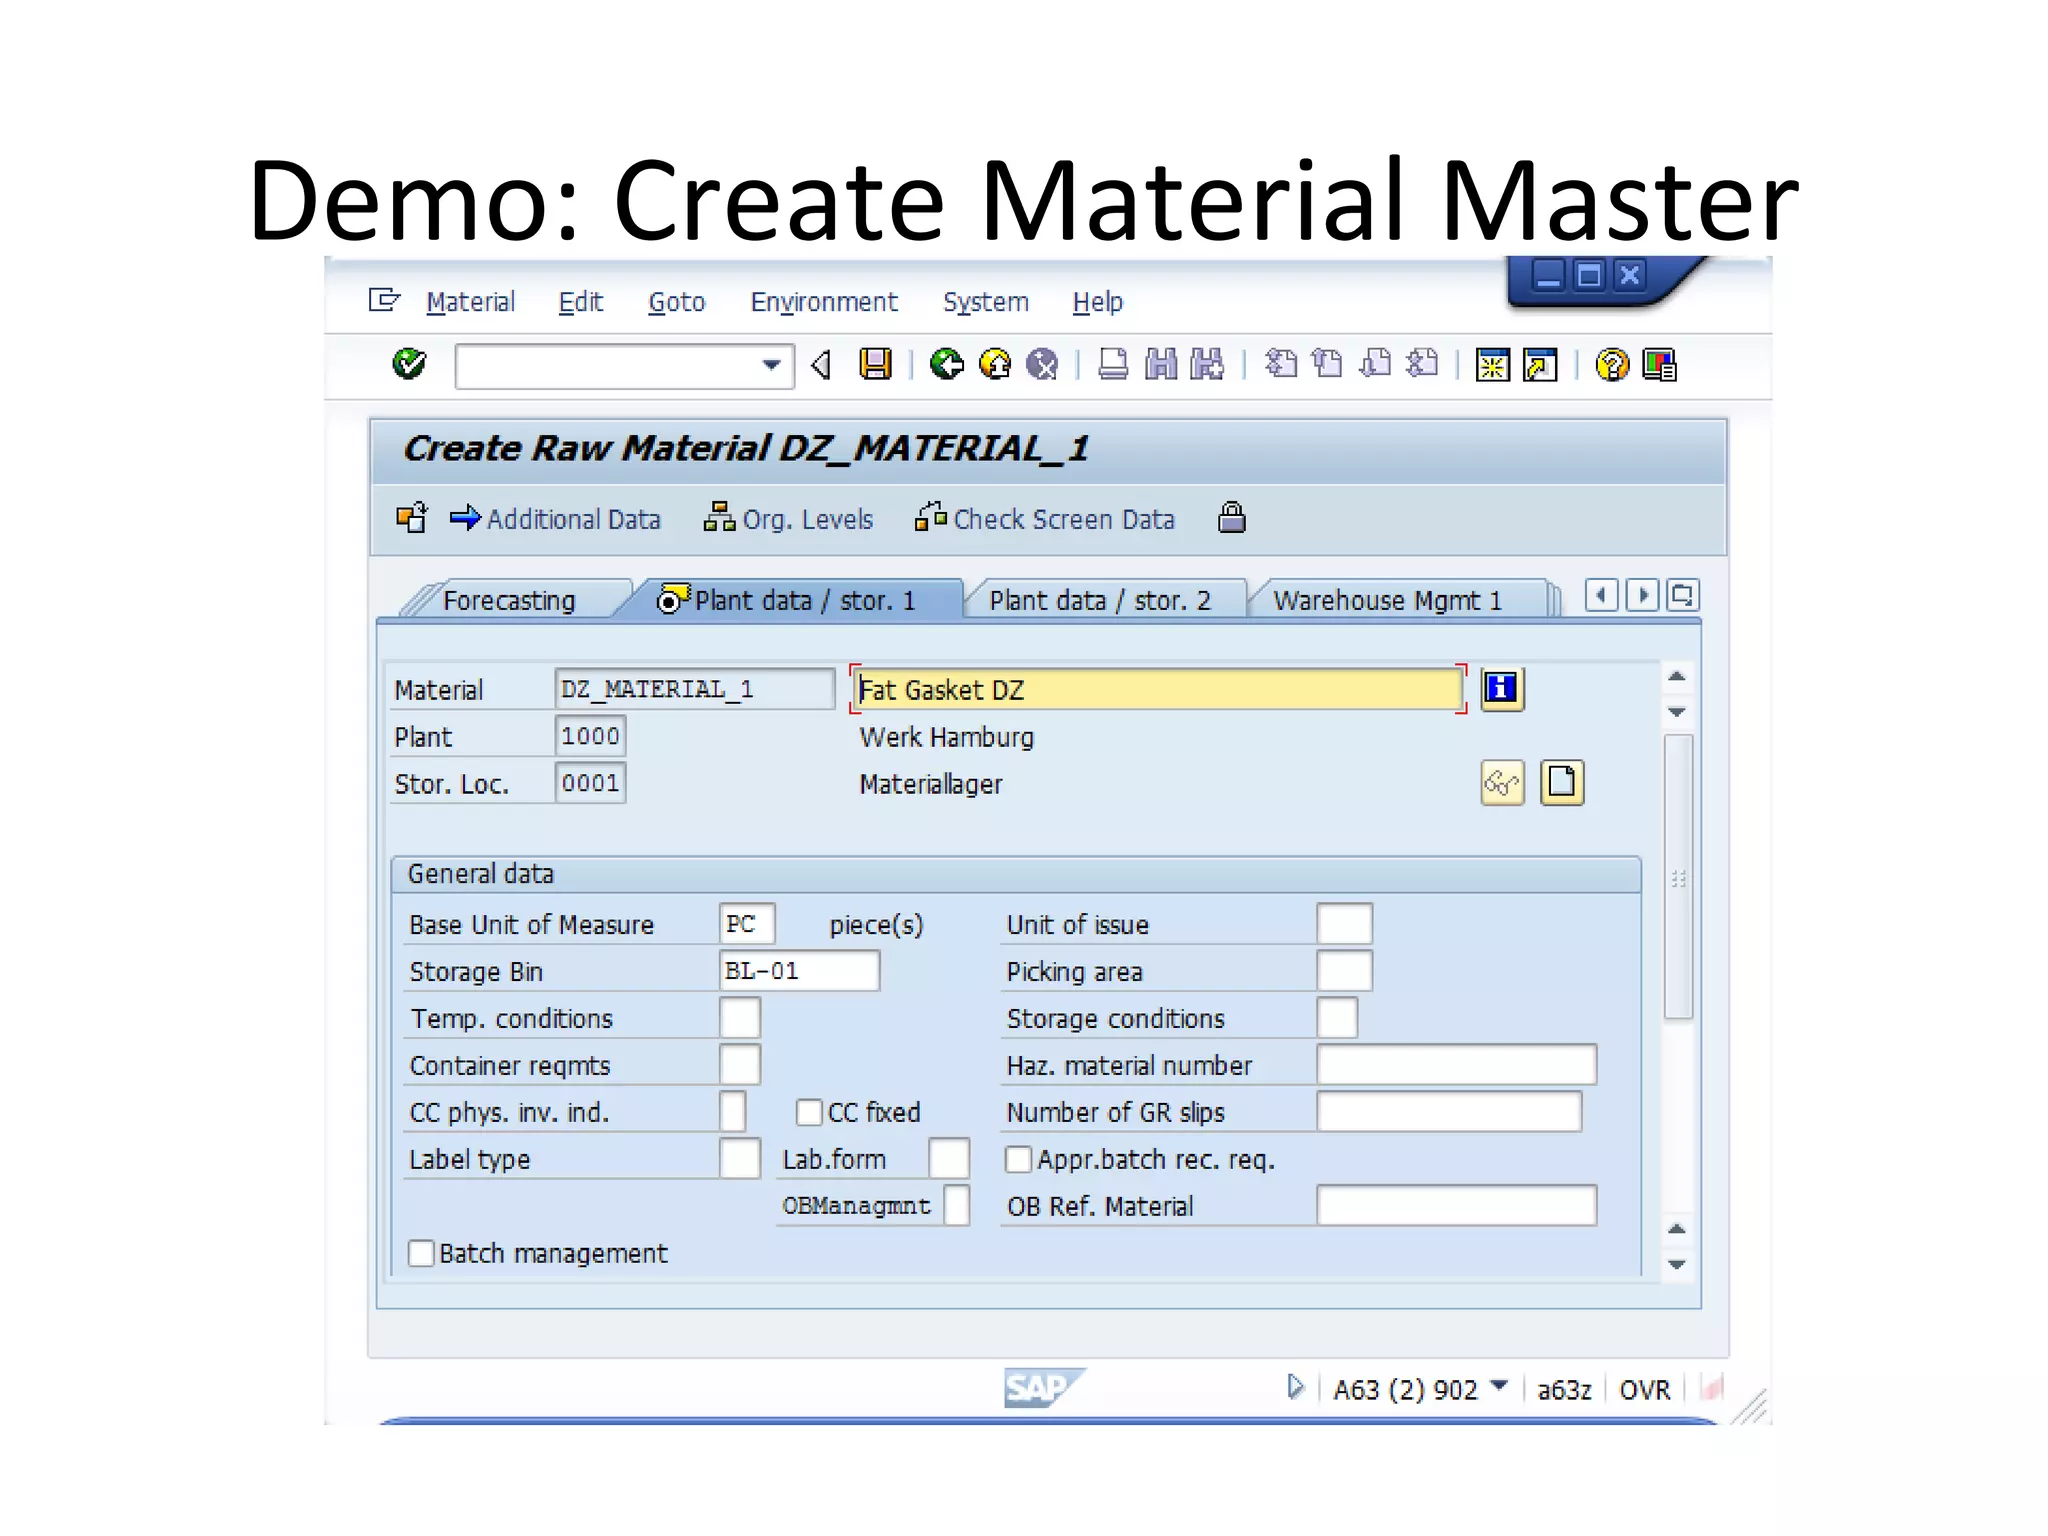Open the Material menu
Screen dimensions: 2048x1536
pos(470,302)
